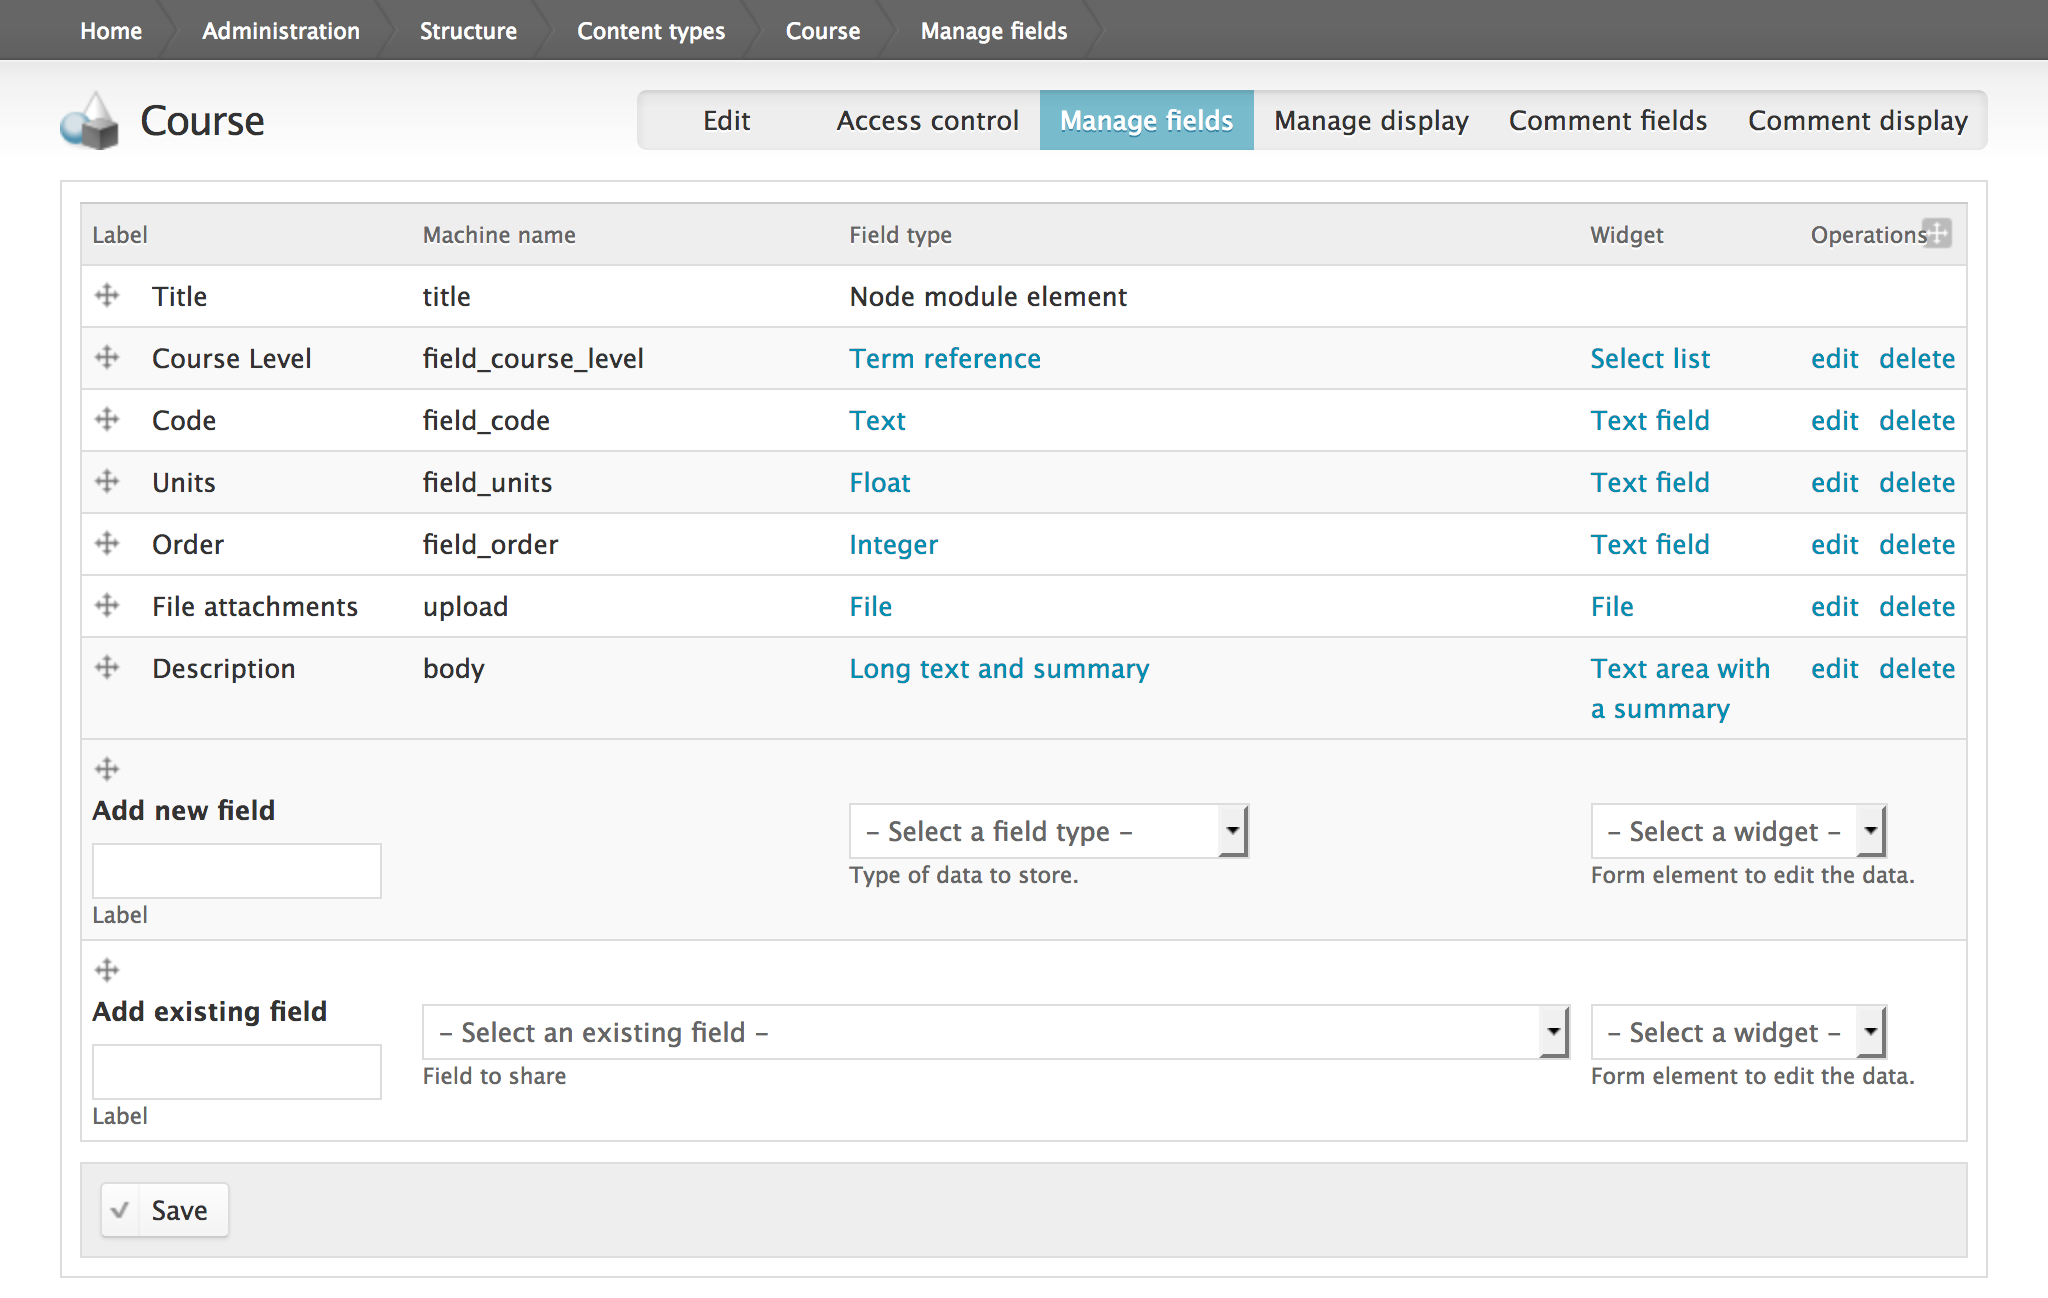This screenshot has height=1298, width=2048.
Task: Click the drag handle beside Description row
Action: tap(107, 668)
